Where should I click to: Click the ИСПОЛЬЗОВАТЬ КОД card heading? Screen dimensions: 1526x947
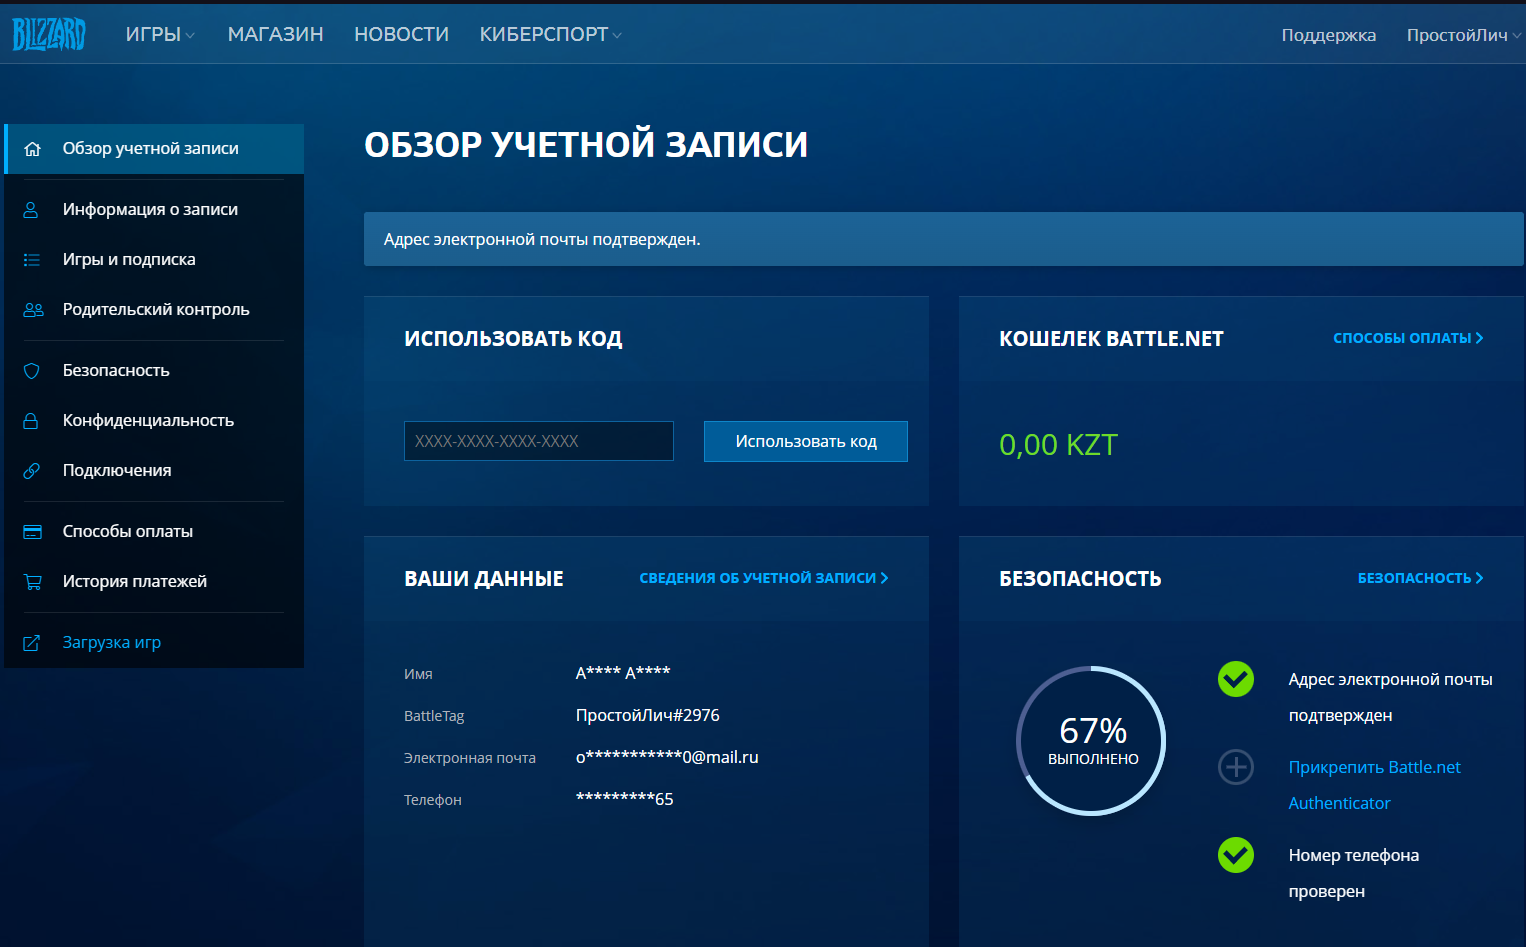pyautogui.click(x=513, y=339)
